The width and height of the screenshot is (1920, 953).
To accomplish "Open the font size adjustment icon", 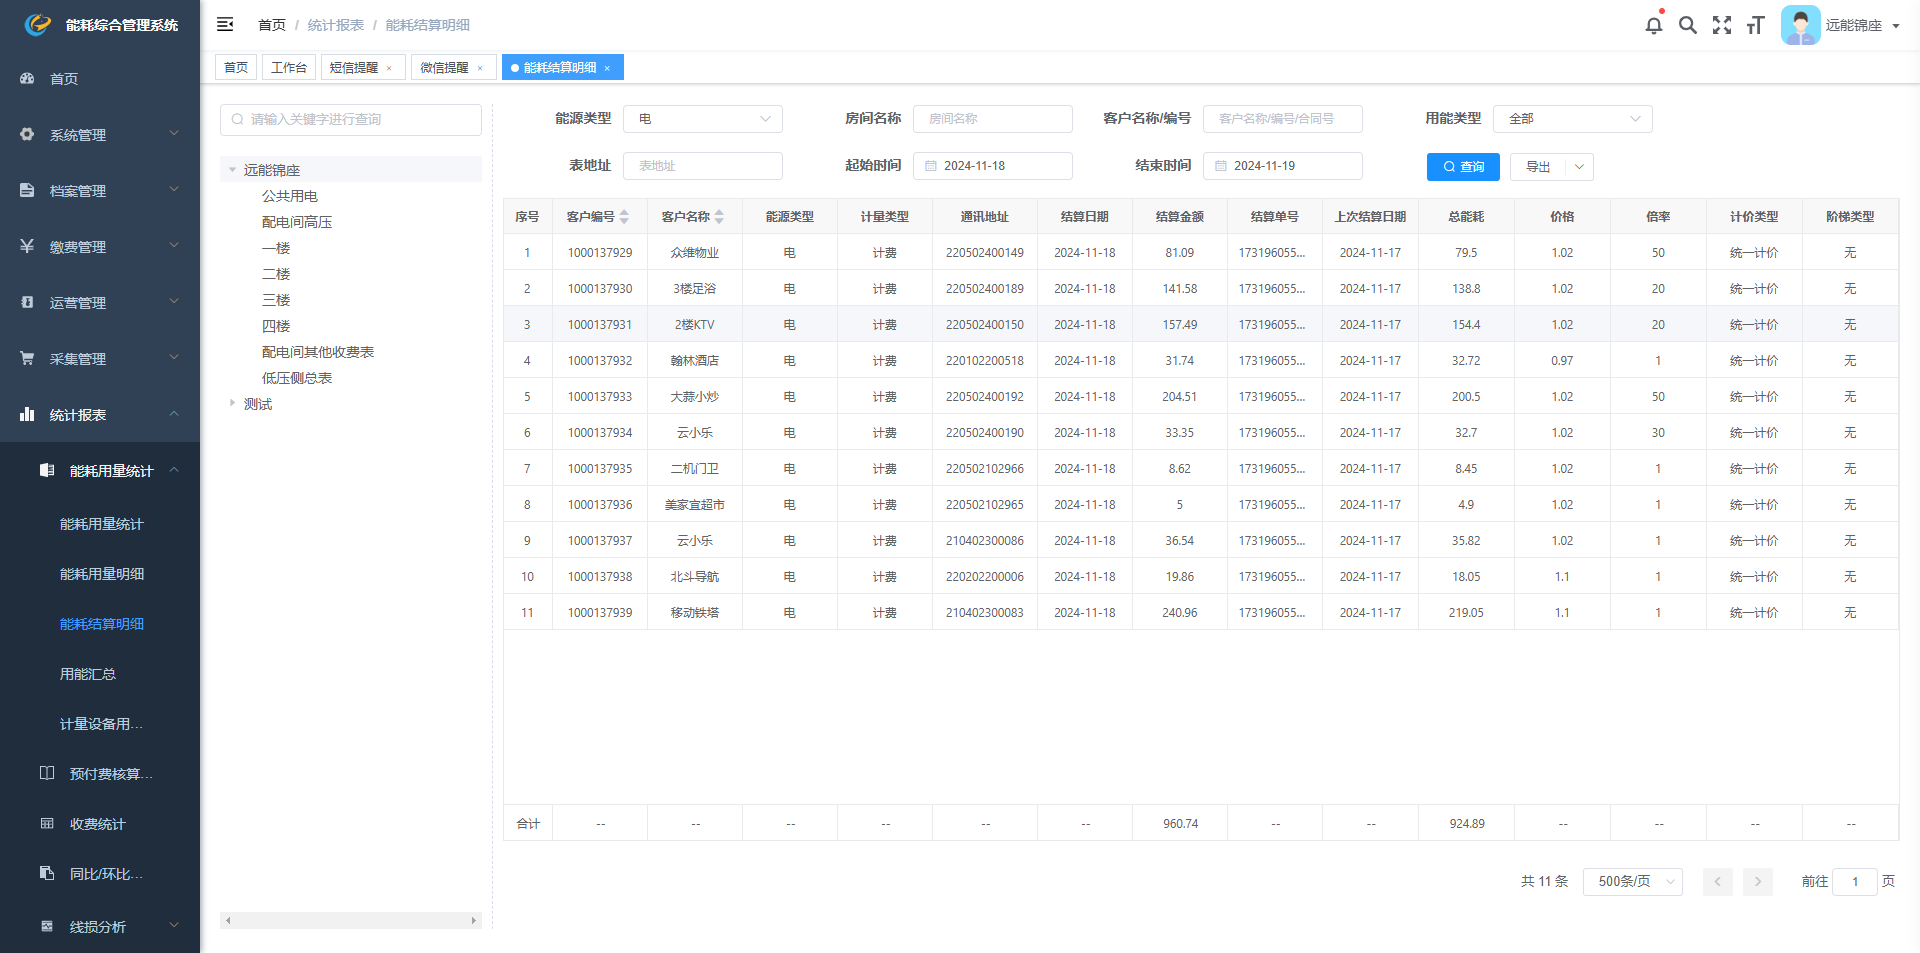I will pyautogui.click(x=1755, y=25).
